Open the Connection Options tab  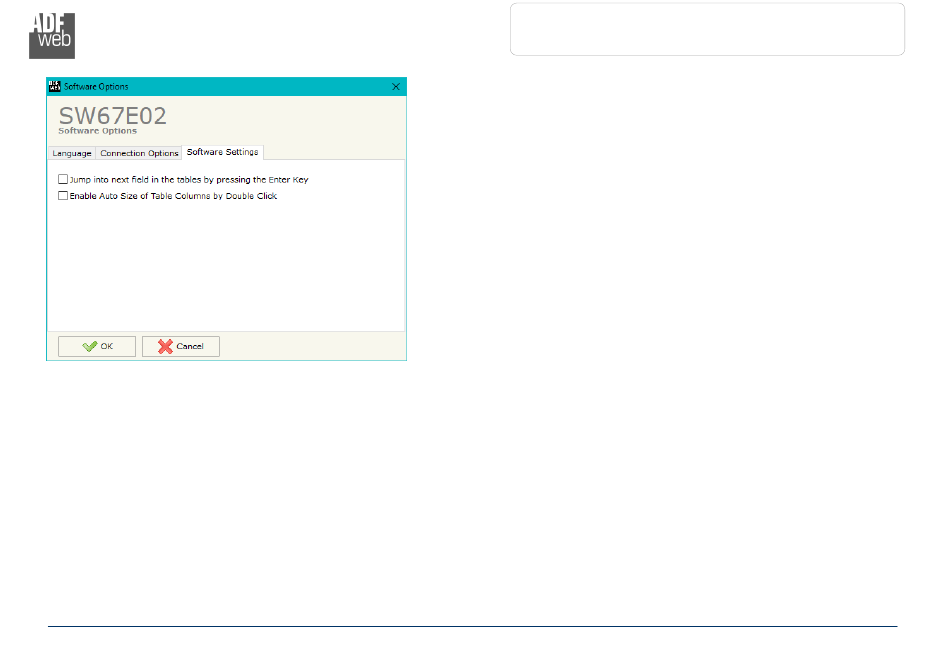coord(139,153)
